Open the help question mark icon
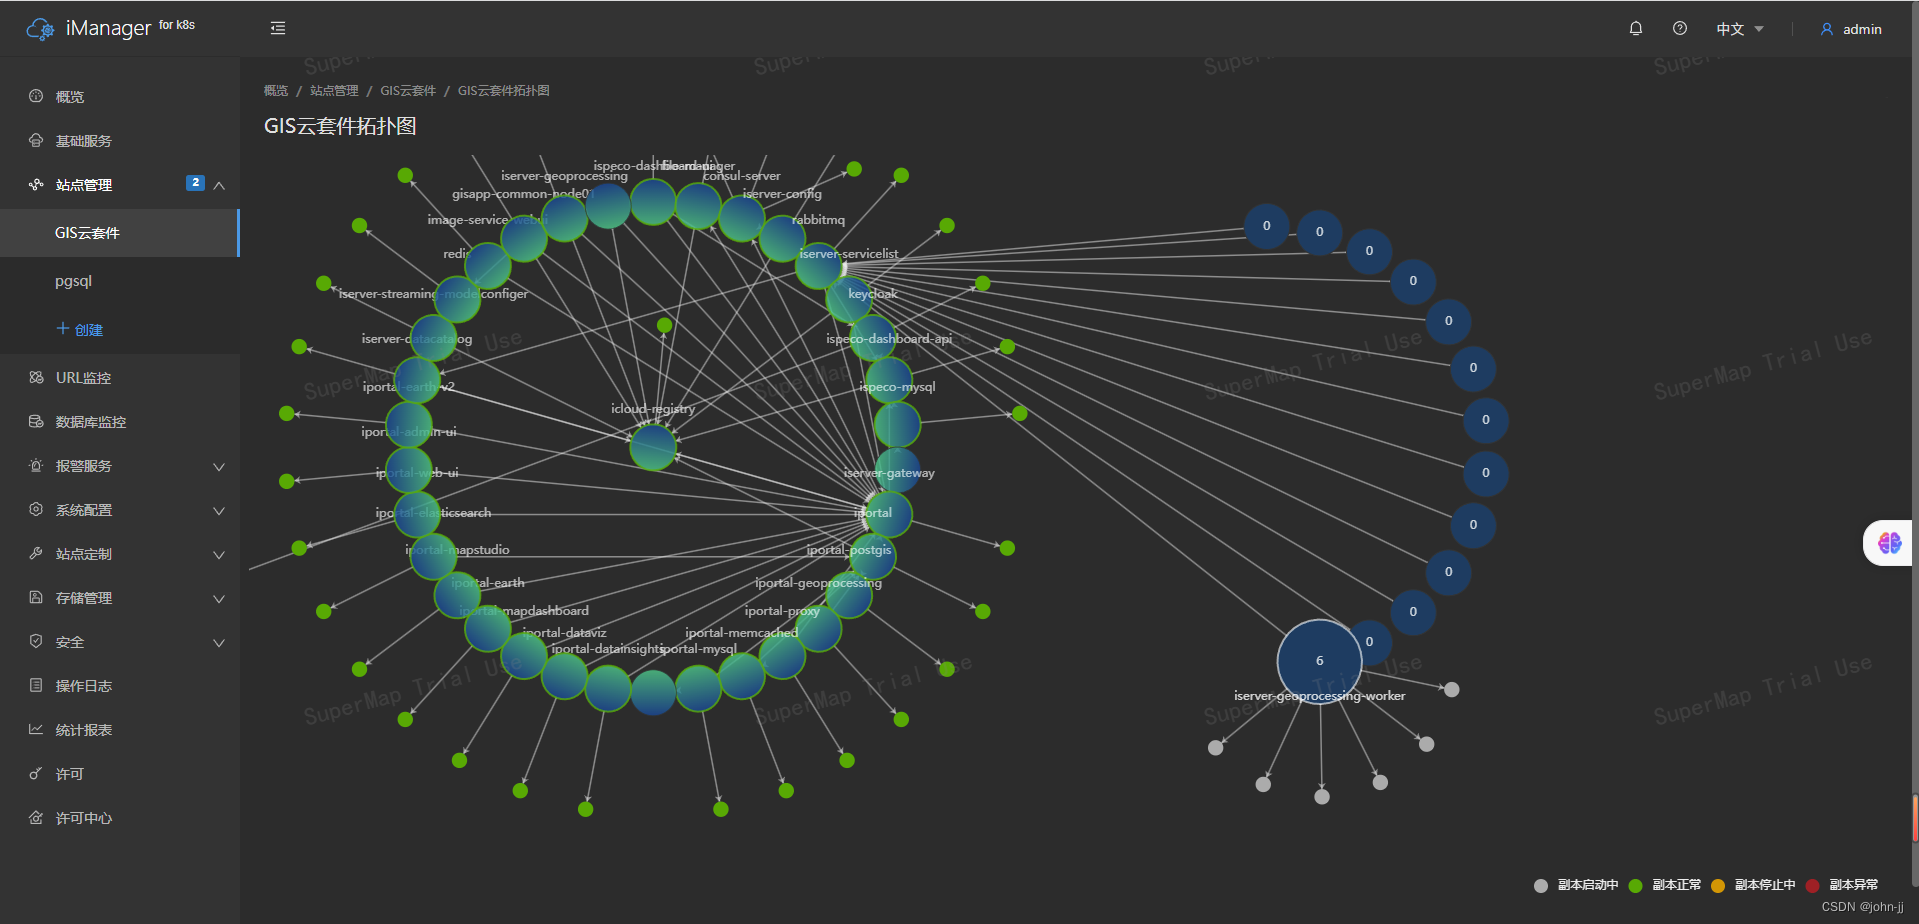Viewport: 1919px width, 924px height. coord(1680,28)
